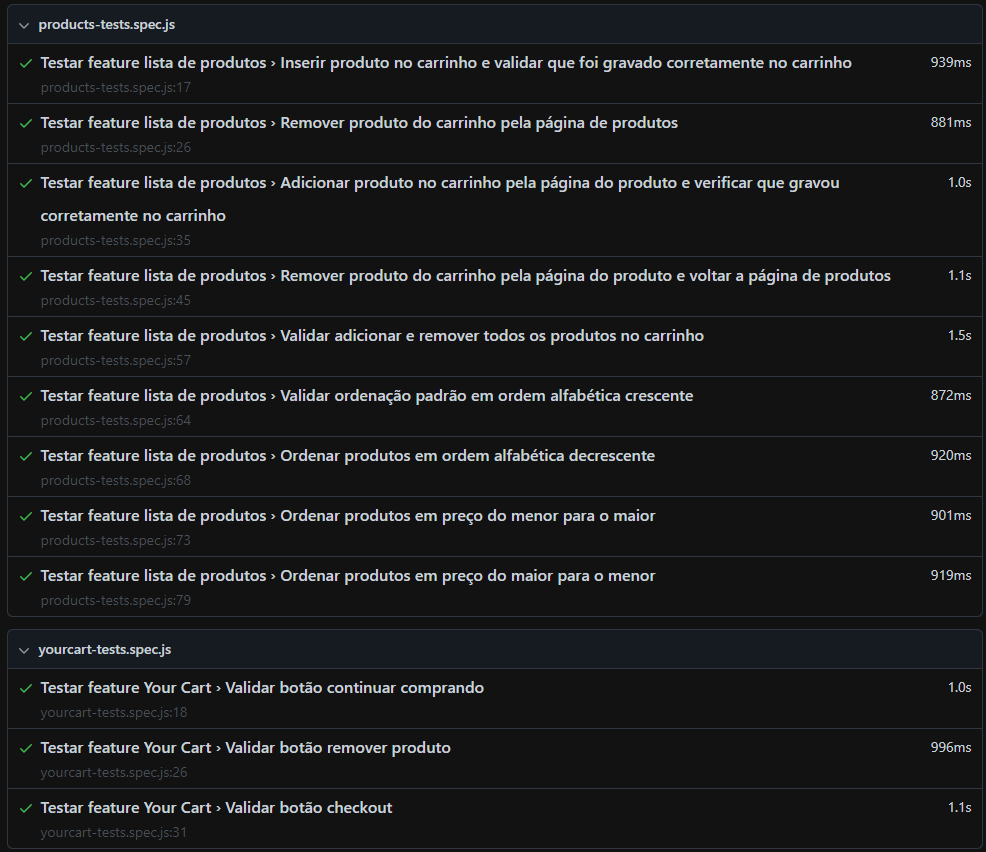Click checkmark beside 'ordem alfabética decrescente' test
Screen dimensions: 986x852
pyautogui.click(x=26, y=456)
